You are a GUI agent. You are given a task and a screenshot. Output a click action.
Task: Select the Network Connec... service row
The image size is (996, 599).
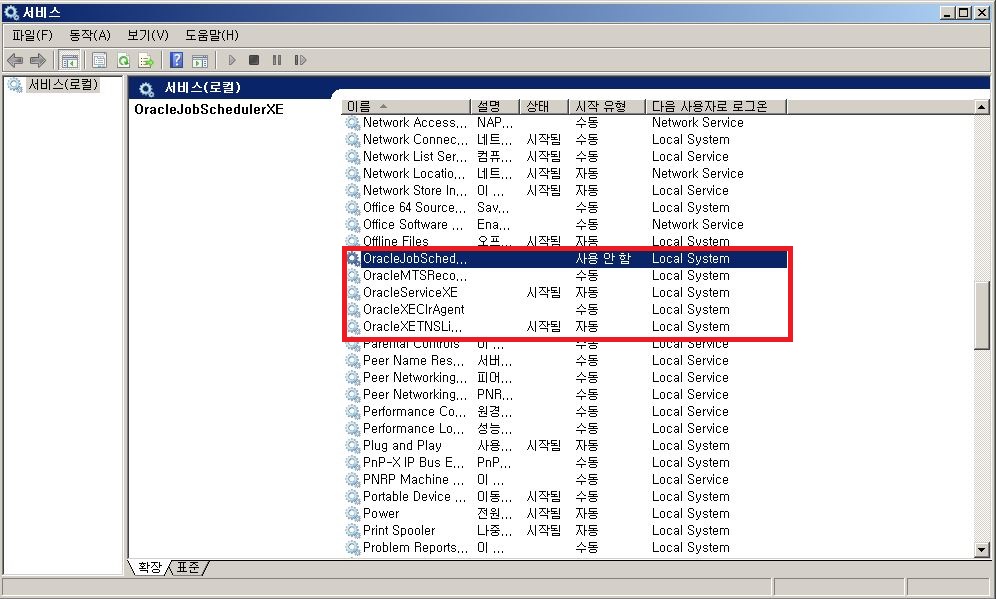pos(565,140)
